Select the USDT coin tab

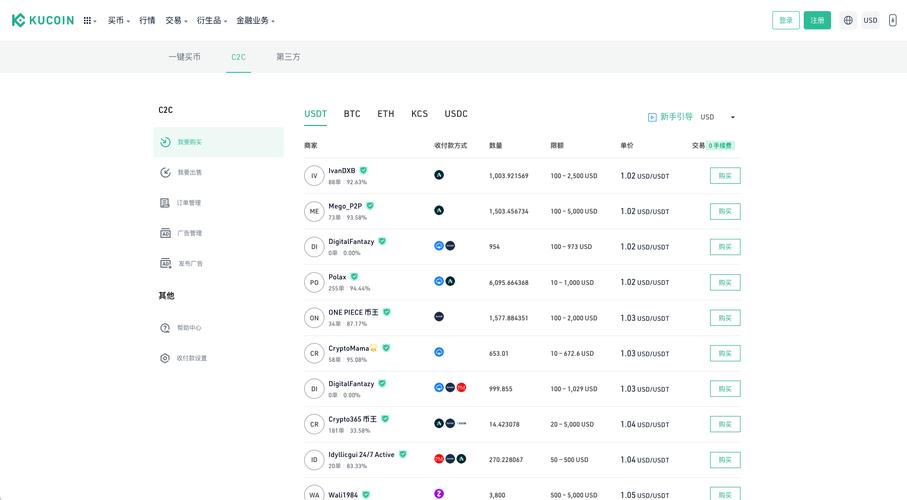coord(315,114)
